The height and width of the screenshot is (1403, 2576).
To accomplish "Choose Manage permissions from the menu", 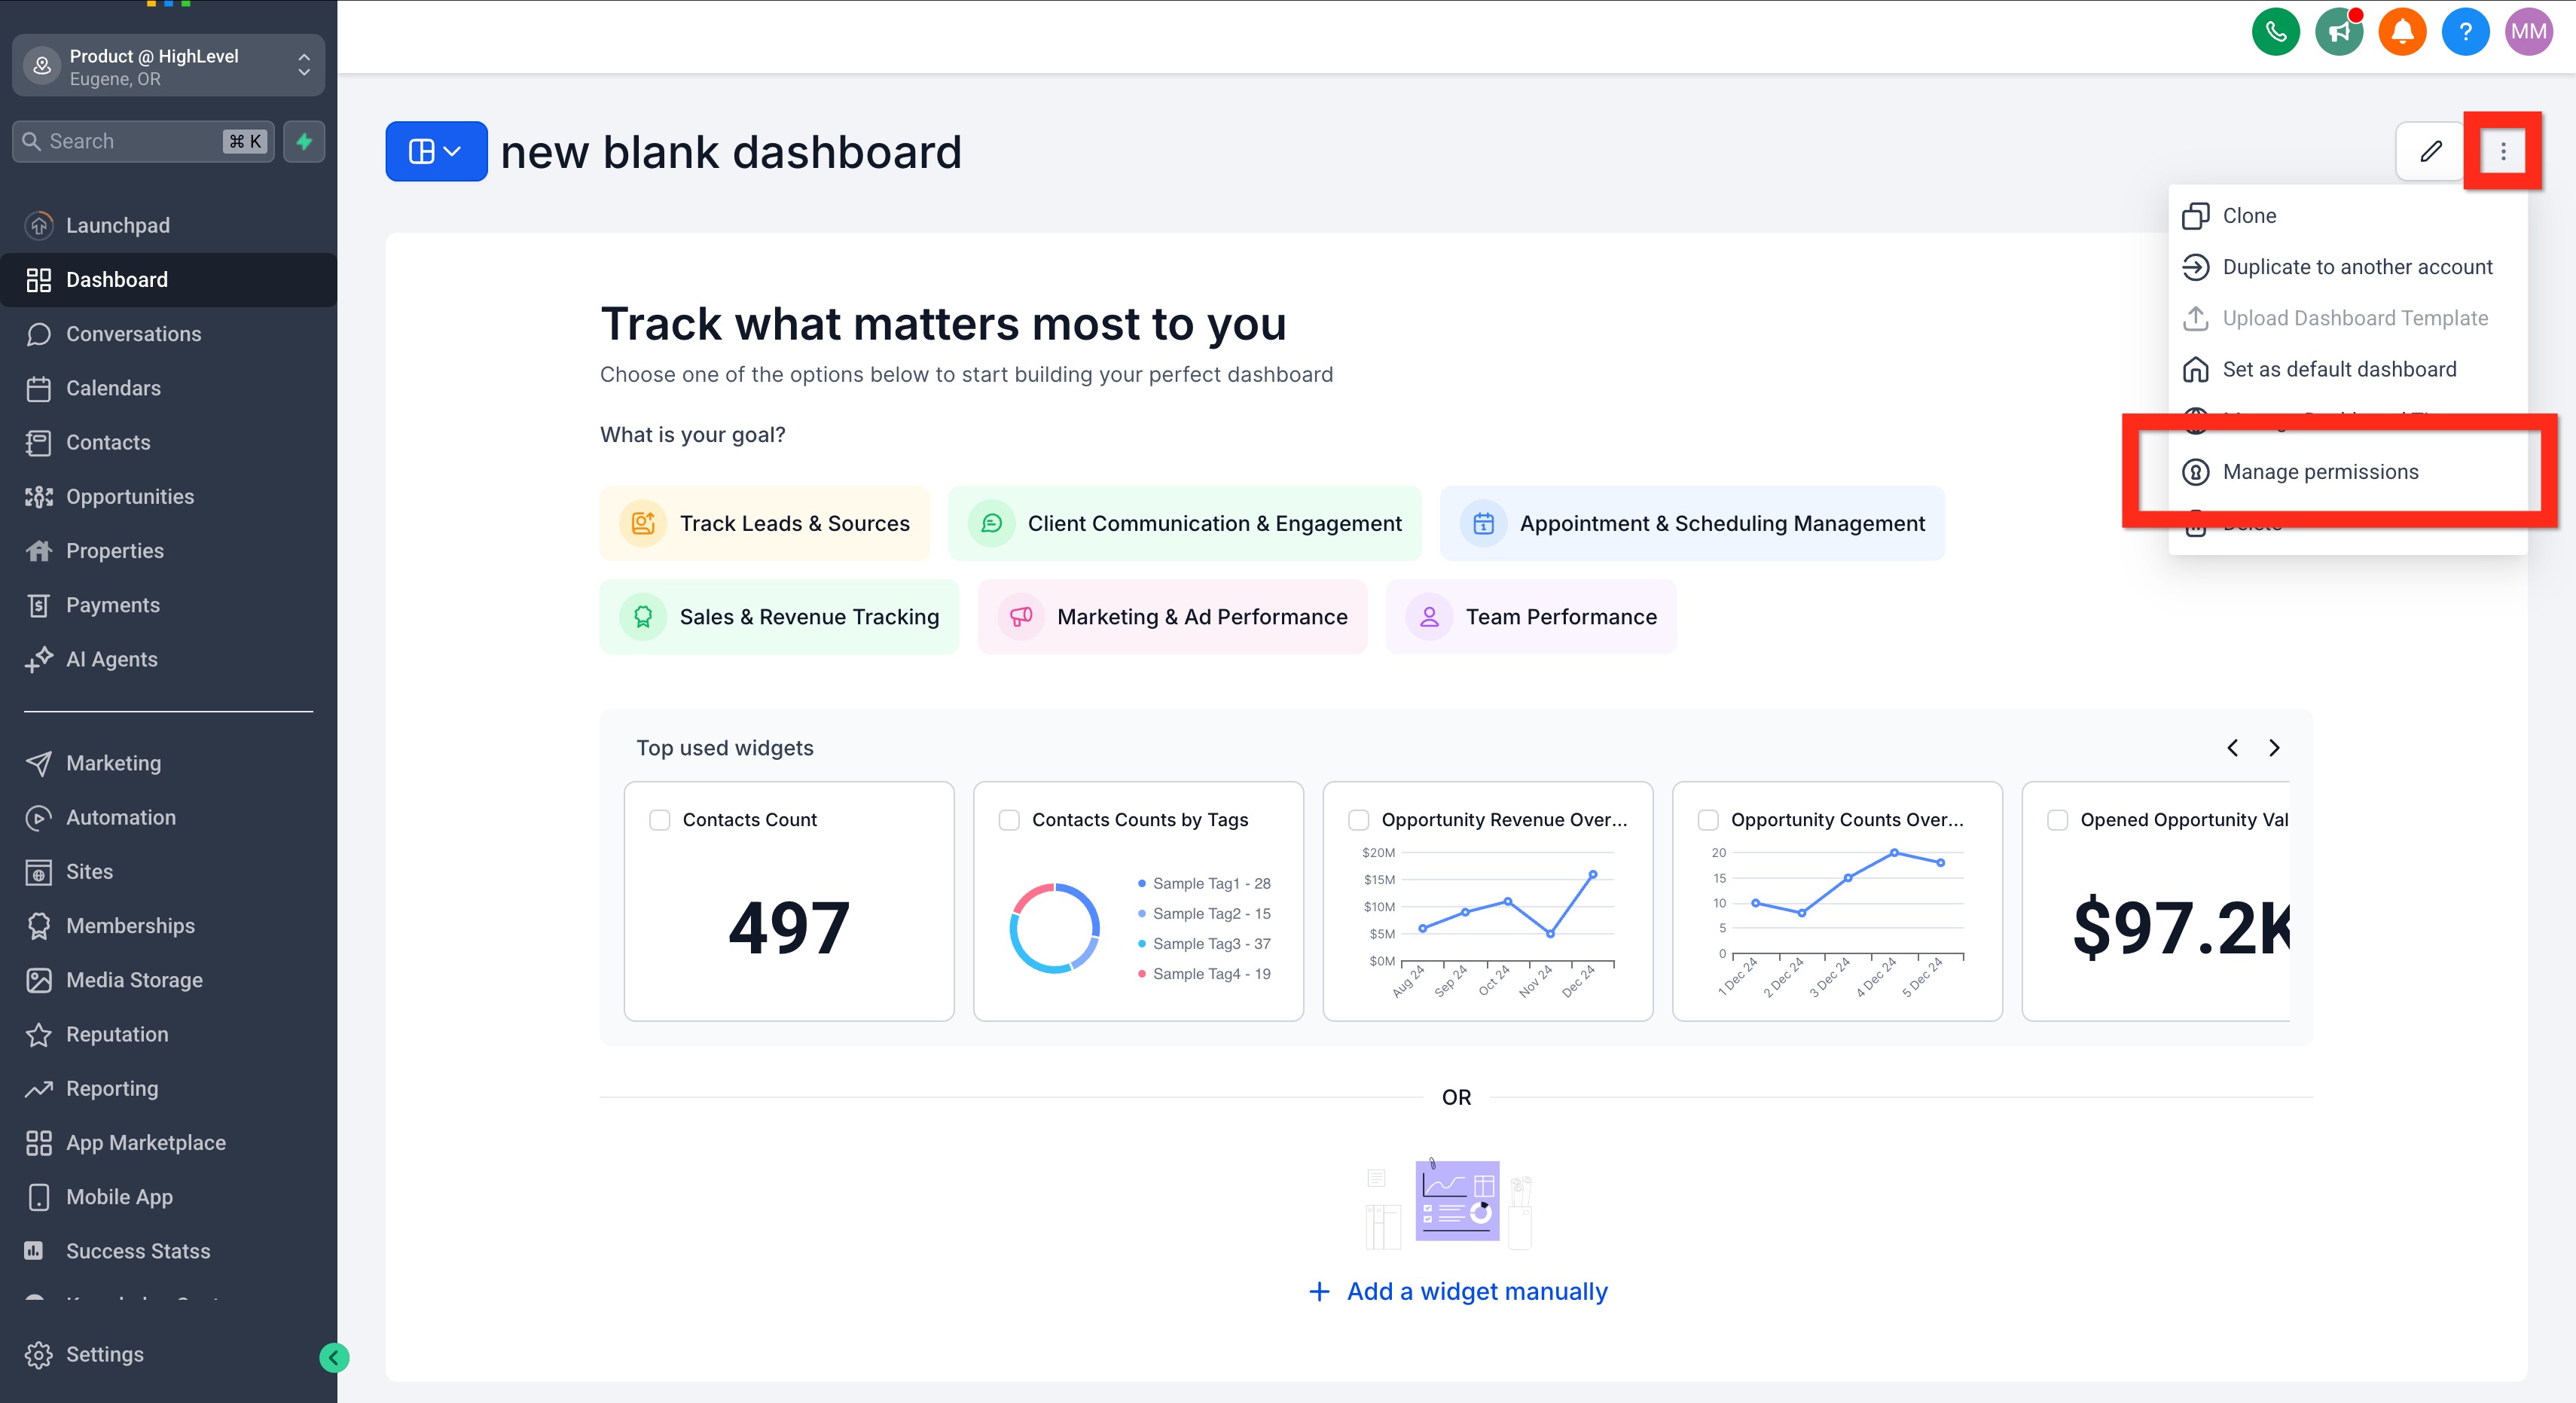I will pyautogui.click(x=2320, y=472).
